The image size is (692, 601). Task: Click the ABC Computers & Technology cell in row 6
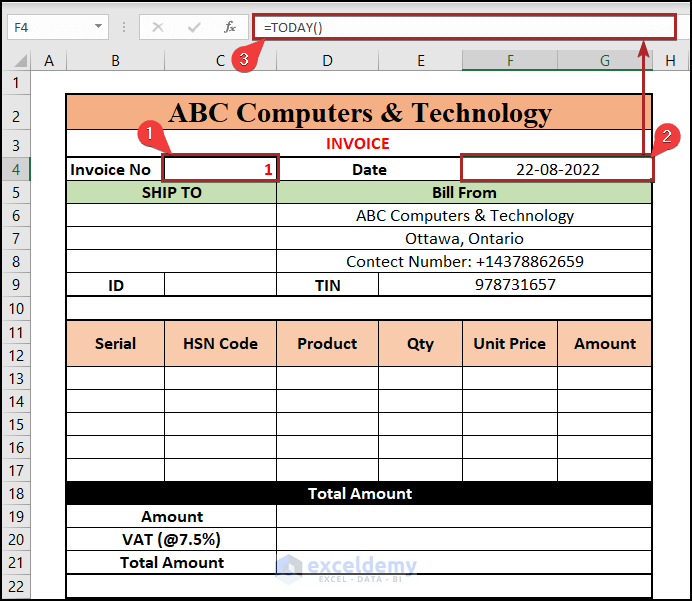(464, 215)
